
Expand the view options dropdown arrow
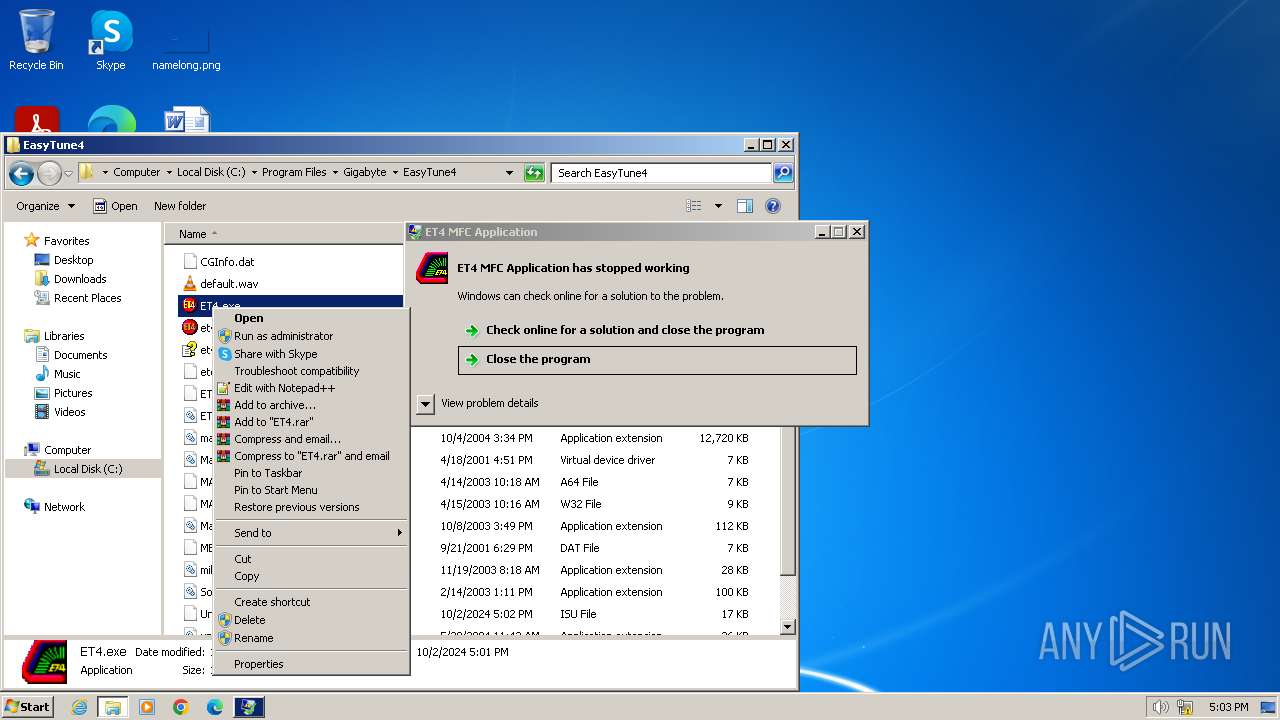tap(718, 206)
